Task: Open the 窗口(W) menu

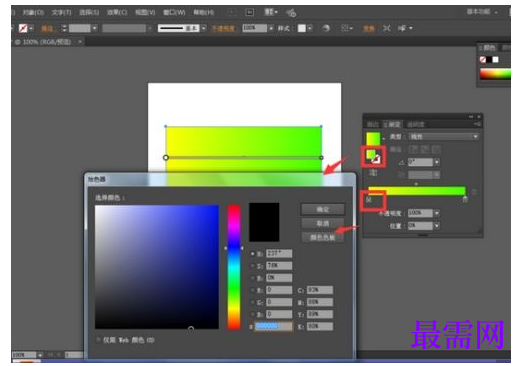Action: point(174,13)
